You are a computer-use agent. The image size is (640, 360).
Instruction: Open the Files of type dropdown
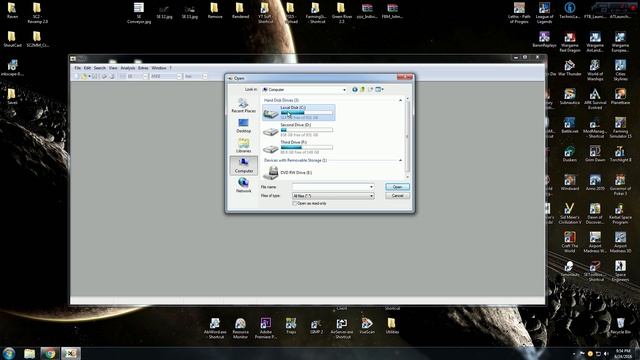[x=333, y=196]
